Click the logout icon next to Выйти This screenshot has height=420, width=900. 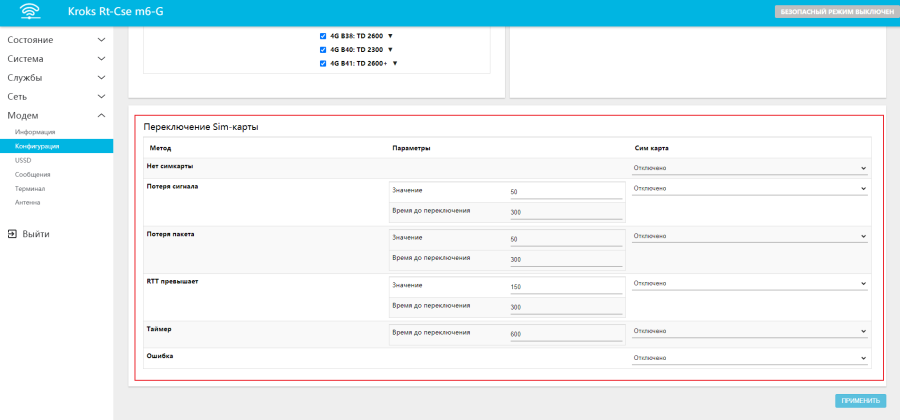(12, 234)
